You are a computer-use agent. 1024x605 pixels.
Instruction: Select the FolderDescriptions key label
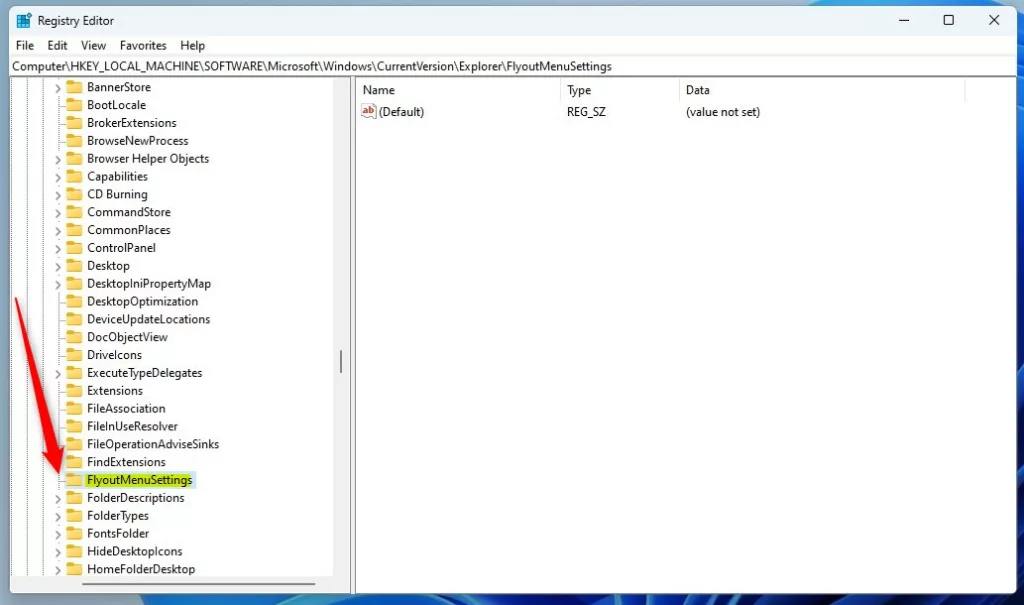(x=136, y=498)
